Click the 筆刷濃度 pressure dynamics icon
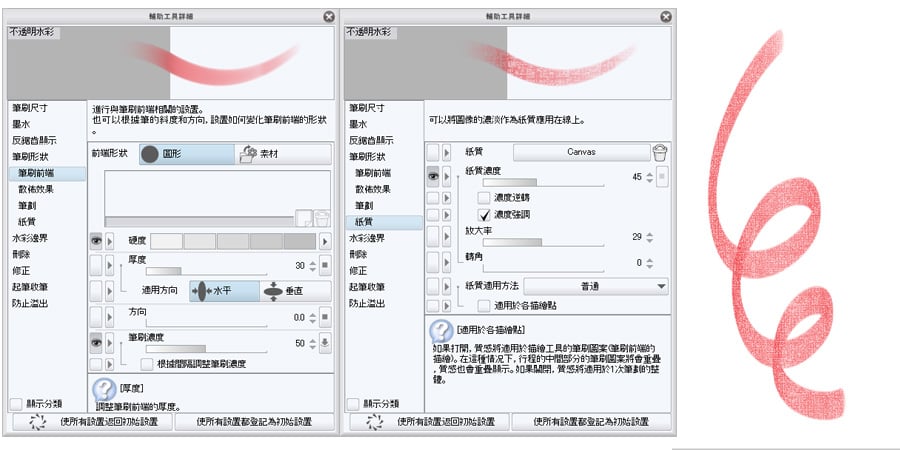The width and height of the screenshot is (900, 450). 324,345
